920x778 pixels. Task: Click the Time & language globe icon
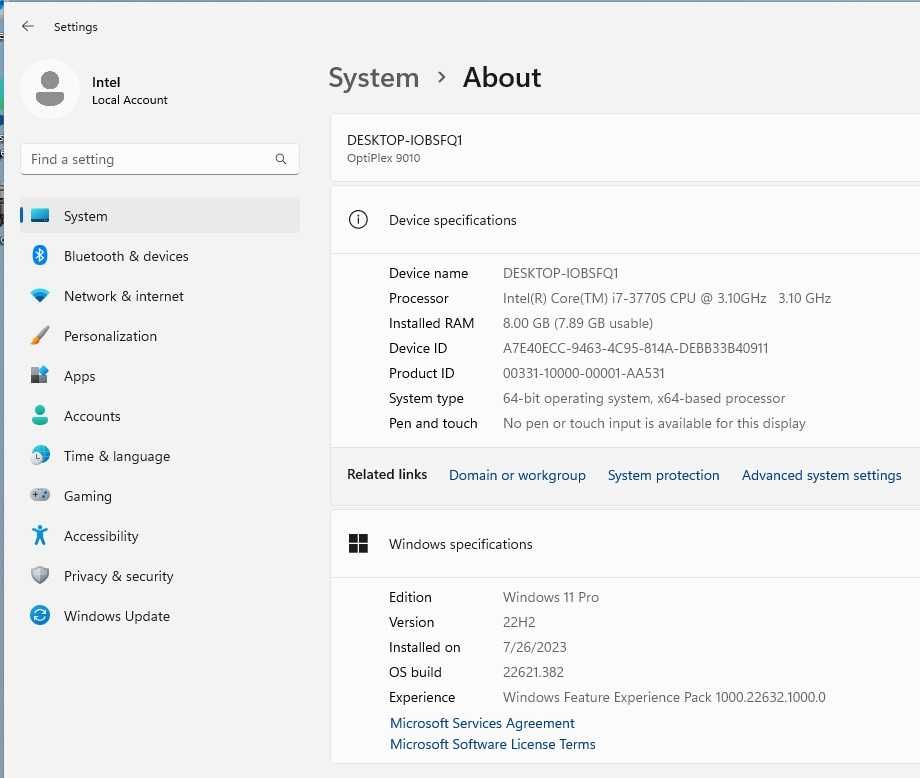click(x=40, y=455)
